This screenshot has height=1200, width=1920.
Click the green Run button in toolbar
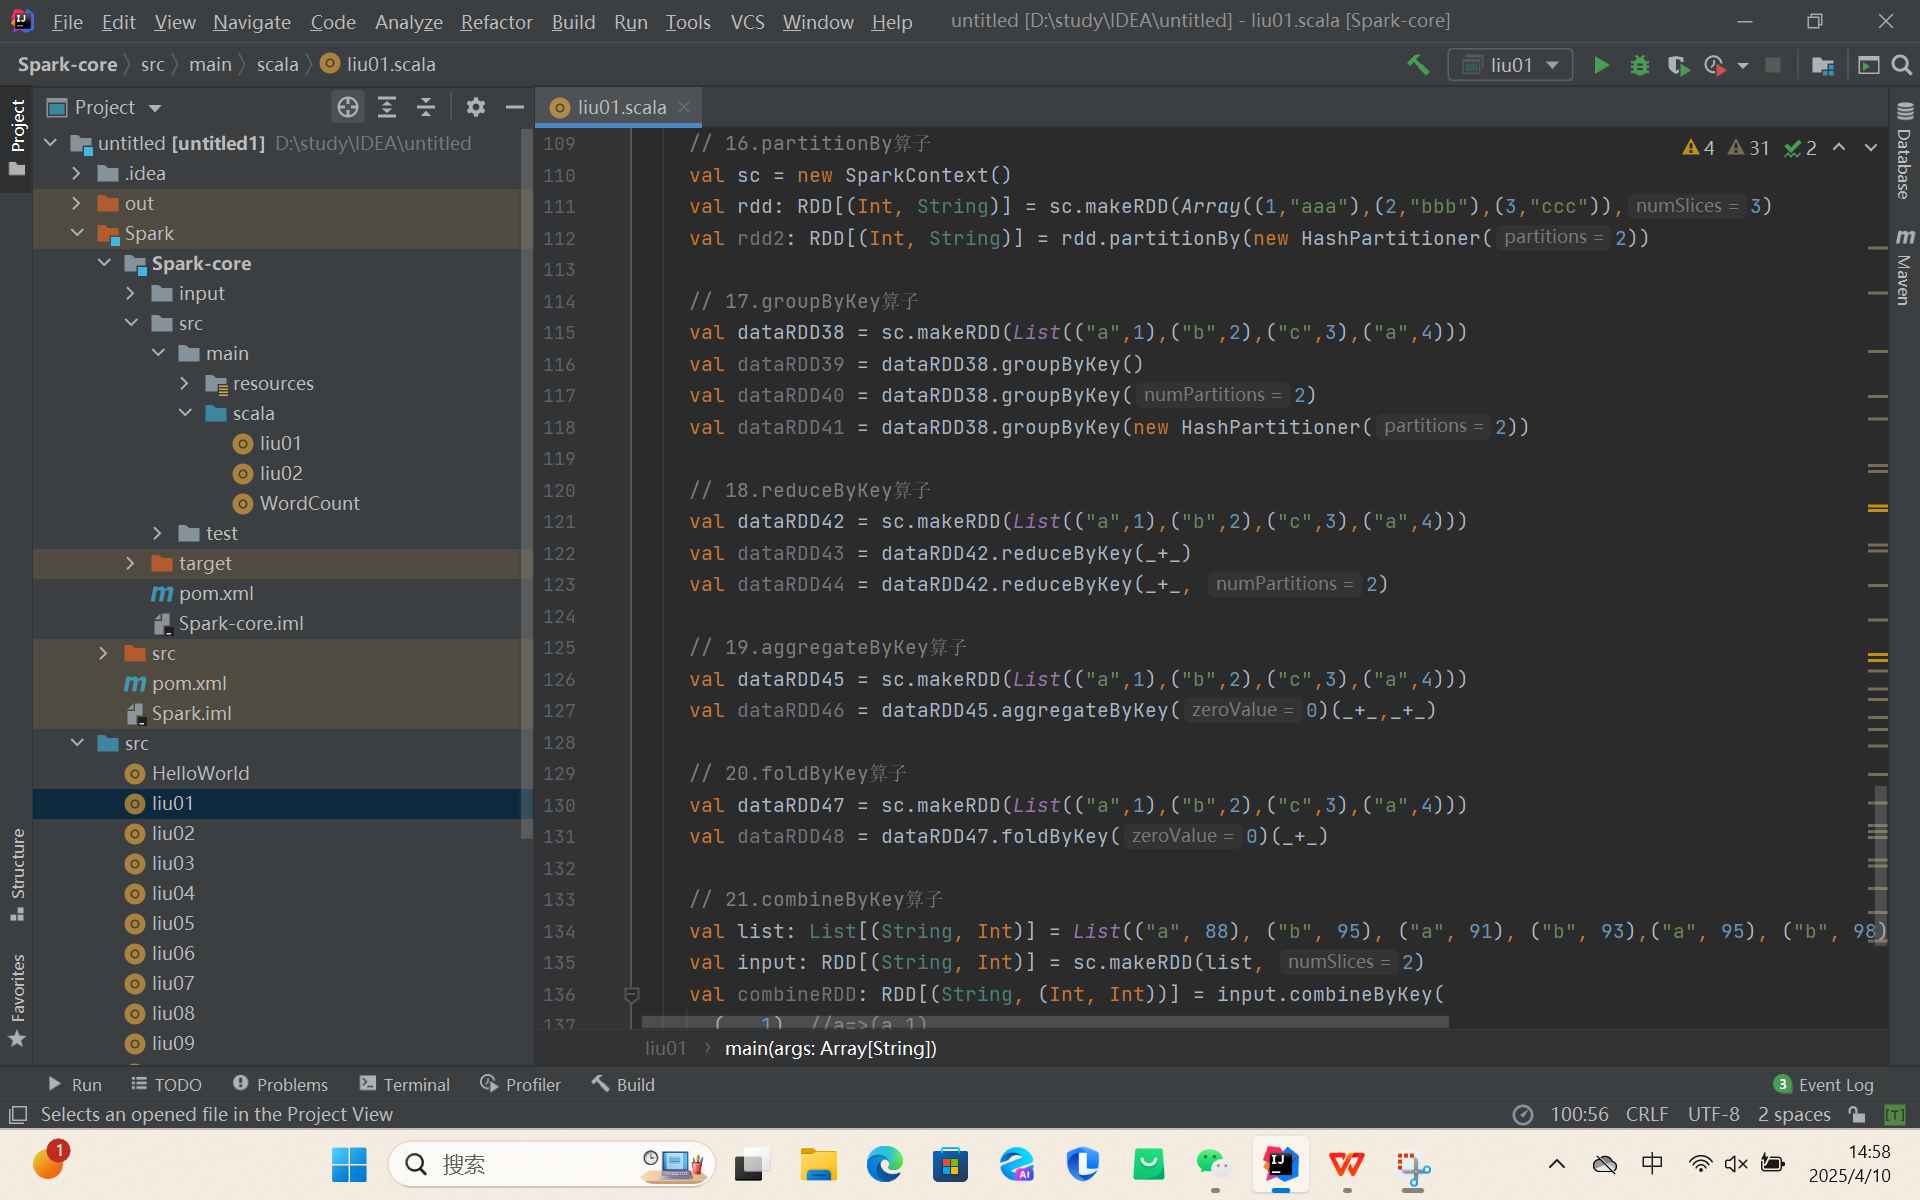1601,65
